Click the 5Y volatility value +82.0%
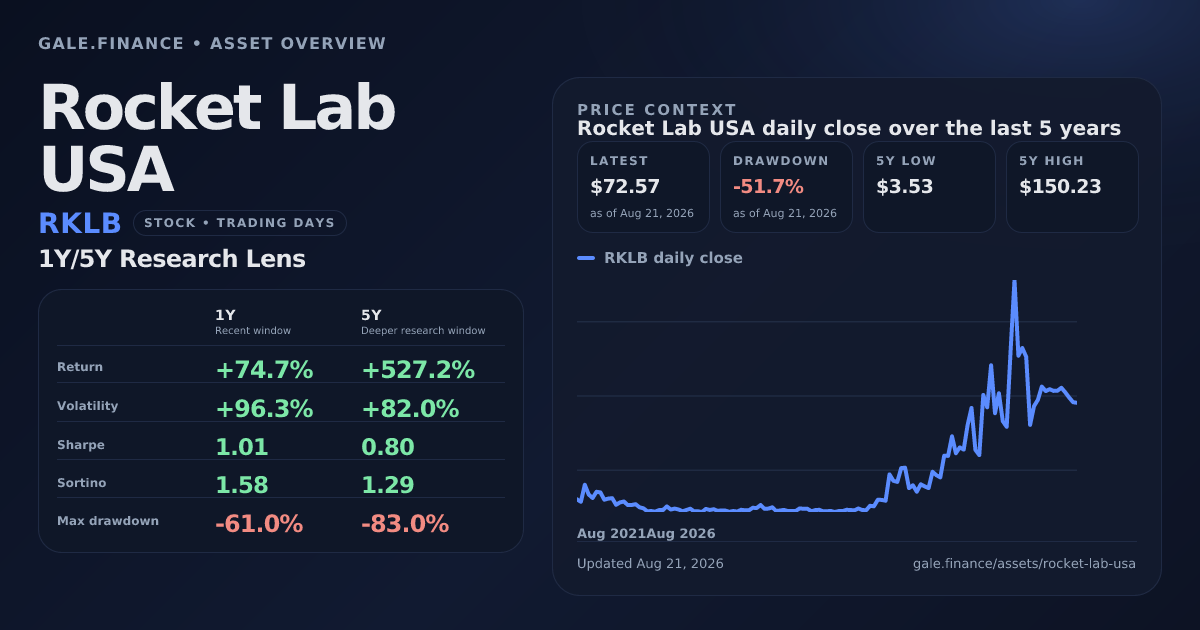 tap(410, 408)
